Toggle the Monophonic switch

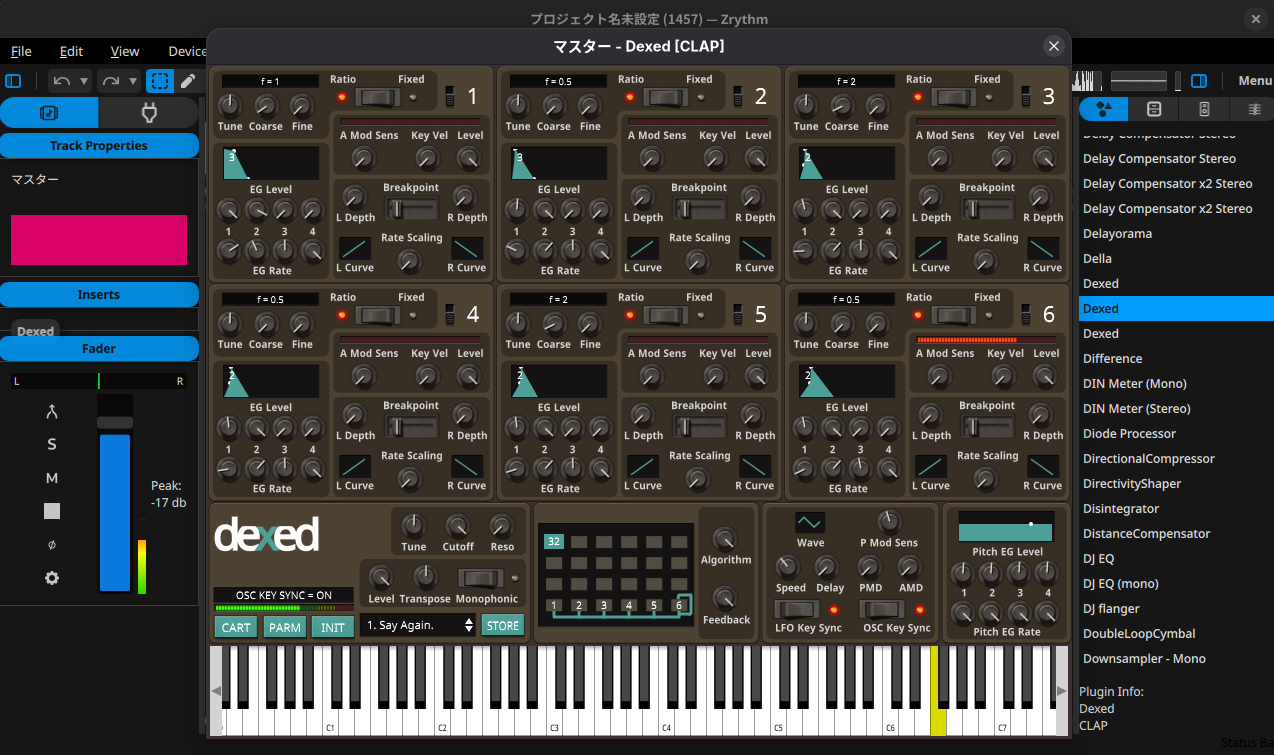[482, 578]
